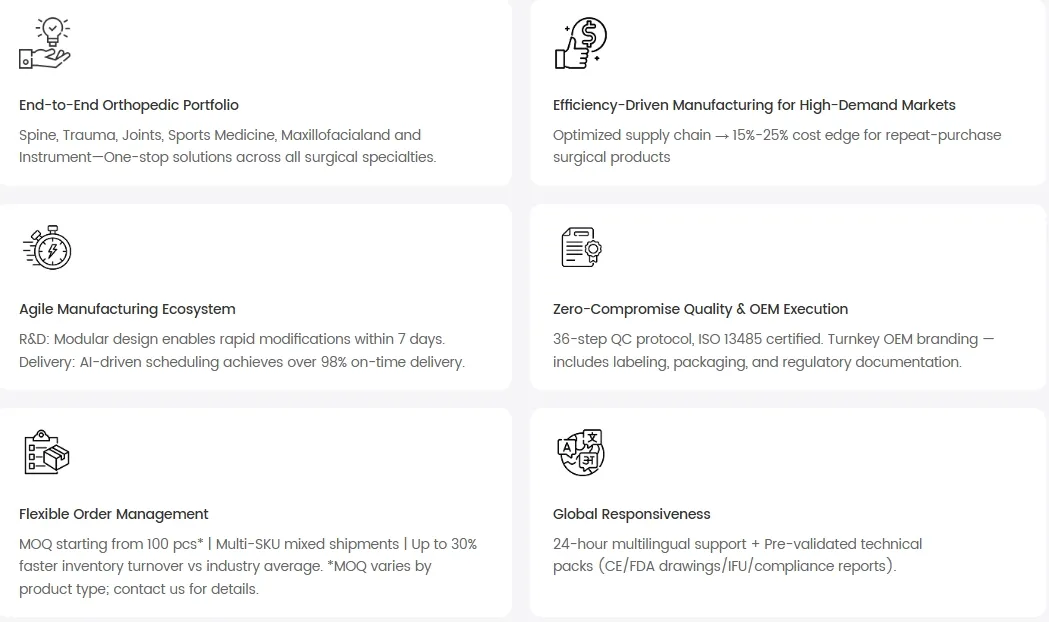Screen dimensions: 1049x622
Task: Click the Agile Manufacturing Ecosystem title
Action: click(127, 309)
